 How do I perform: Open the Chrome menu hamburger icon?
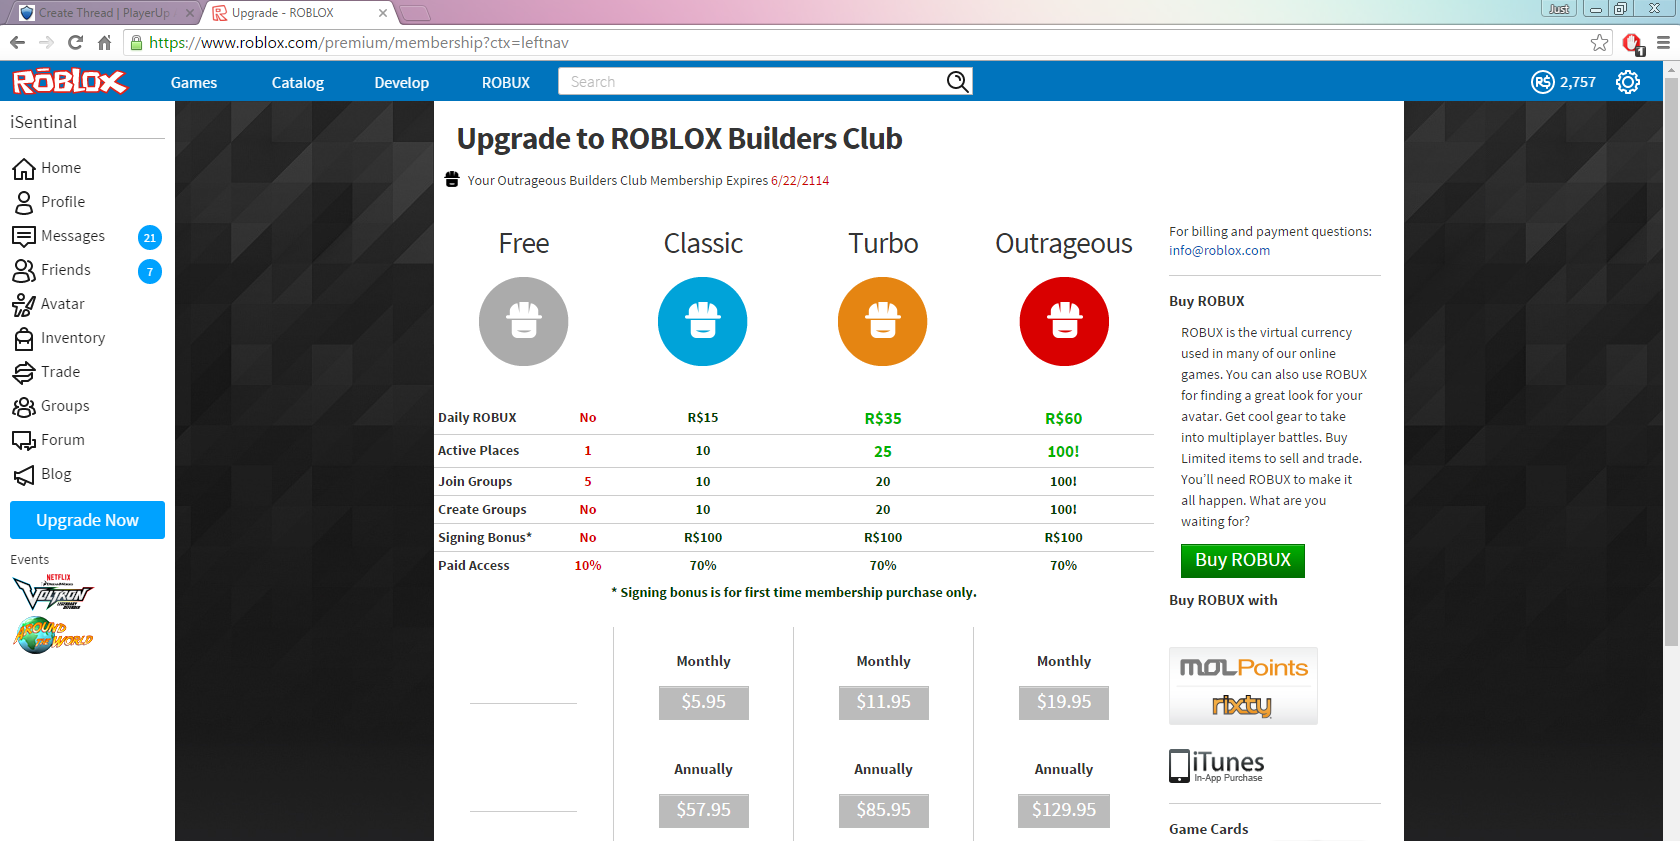1664,42
